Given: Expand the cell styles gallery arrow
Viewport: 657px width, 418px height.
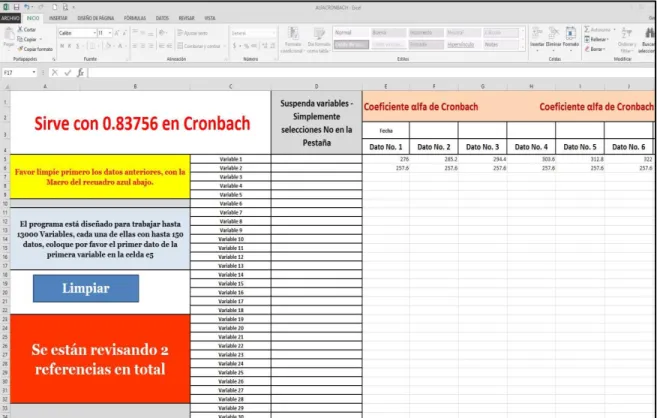Looking at the screenshot, I should 522,47.
